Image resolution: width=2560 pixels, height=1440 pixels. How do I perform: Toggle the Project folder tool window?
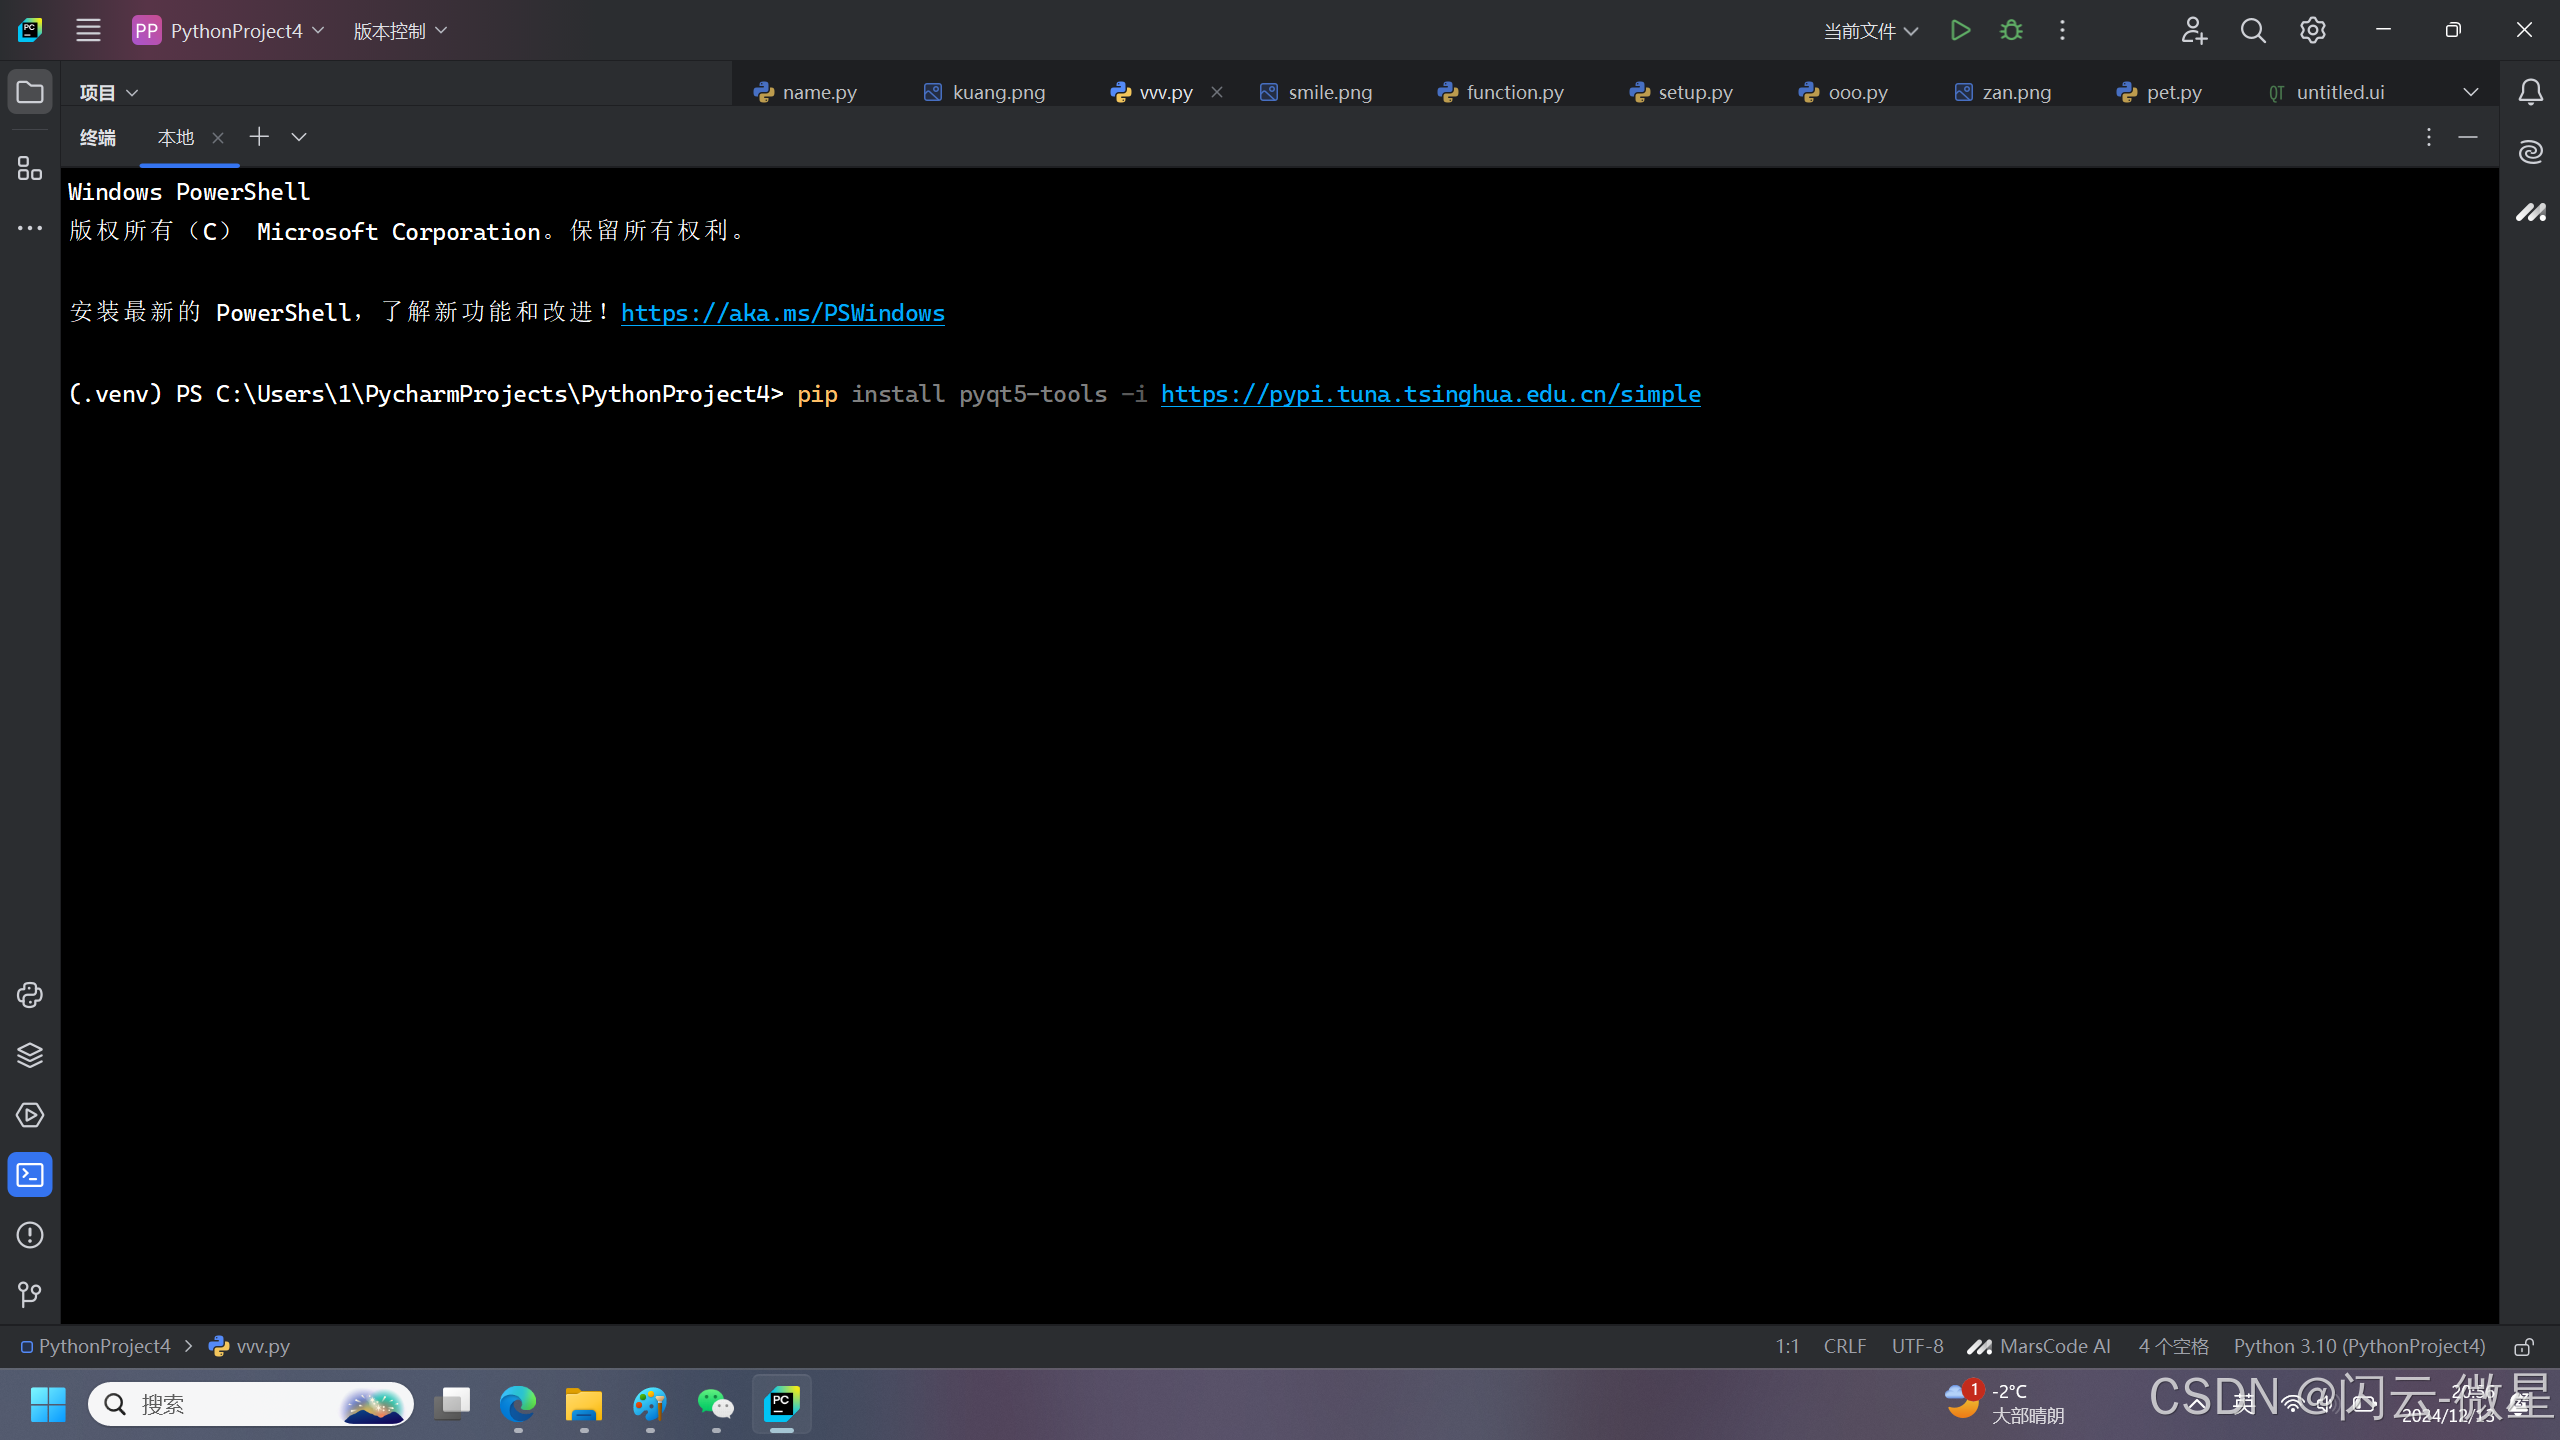30,92
